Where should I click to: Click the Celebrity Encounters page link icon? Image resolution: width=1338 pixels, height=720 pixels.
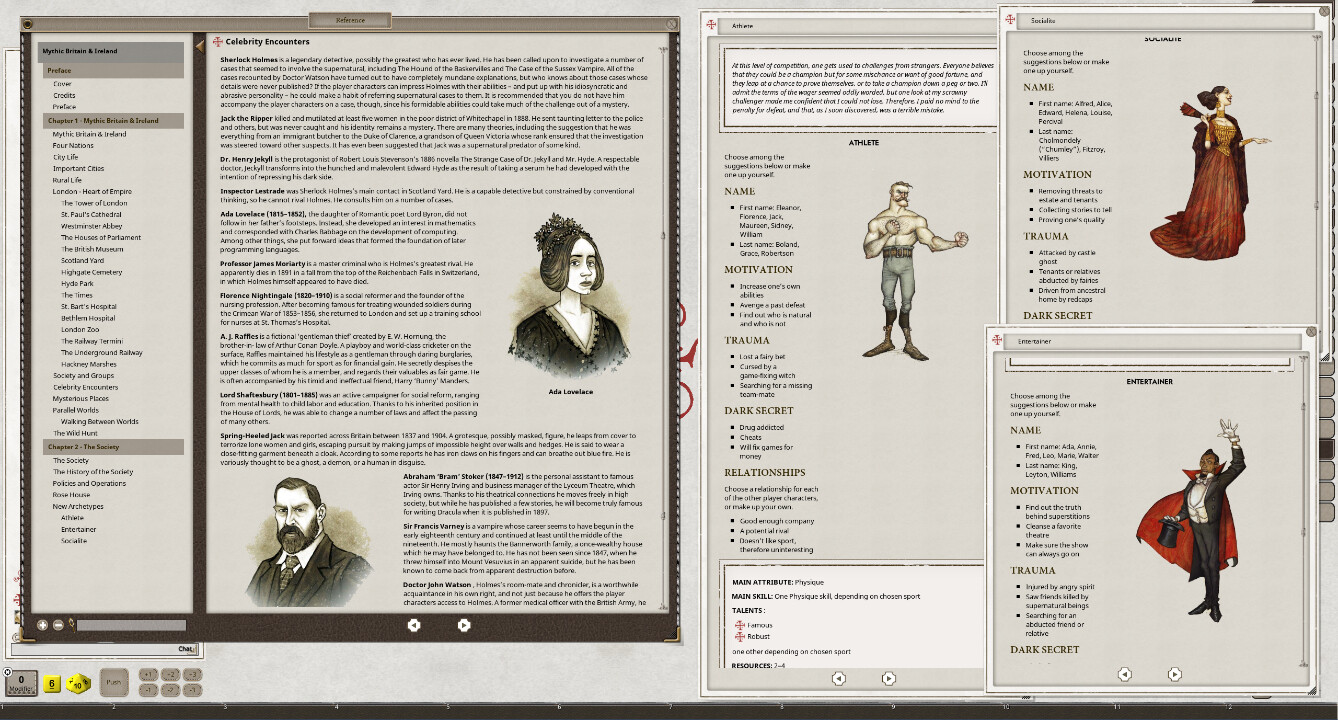[217, 42]
